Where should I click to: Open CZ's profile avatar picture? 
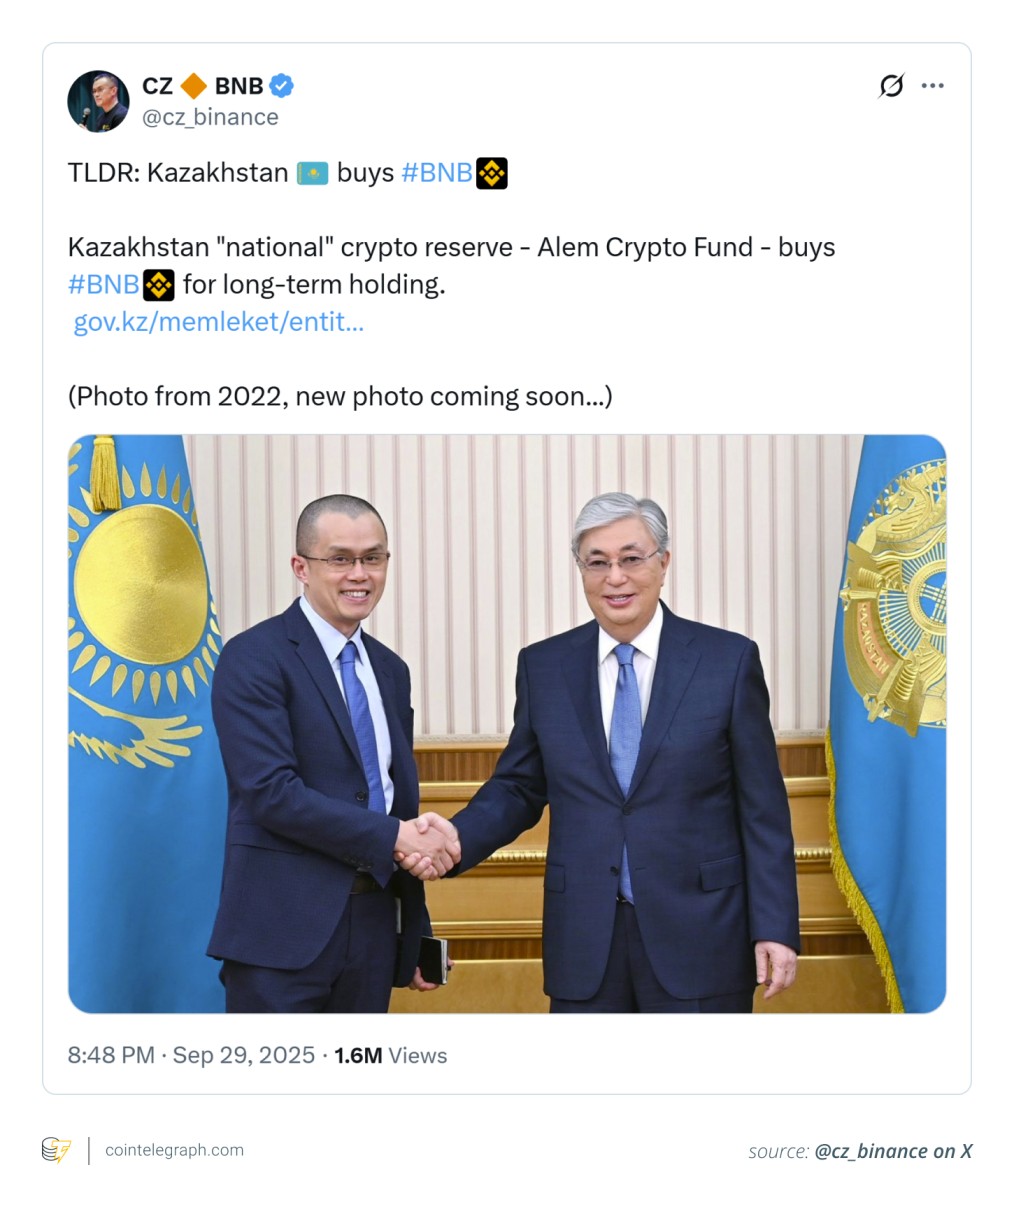point(98,101)
